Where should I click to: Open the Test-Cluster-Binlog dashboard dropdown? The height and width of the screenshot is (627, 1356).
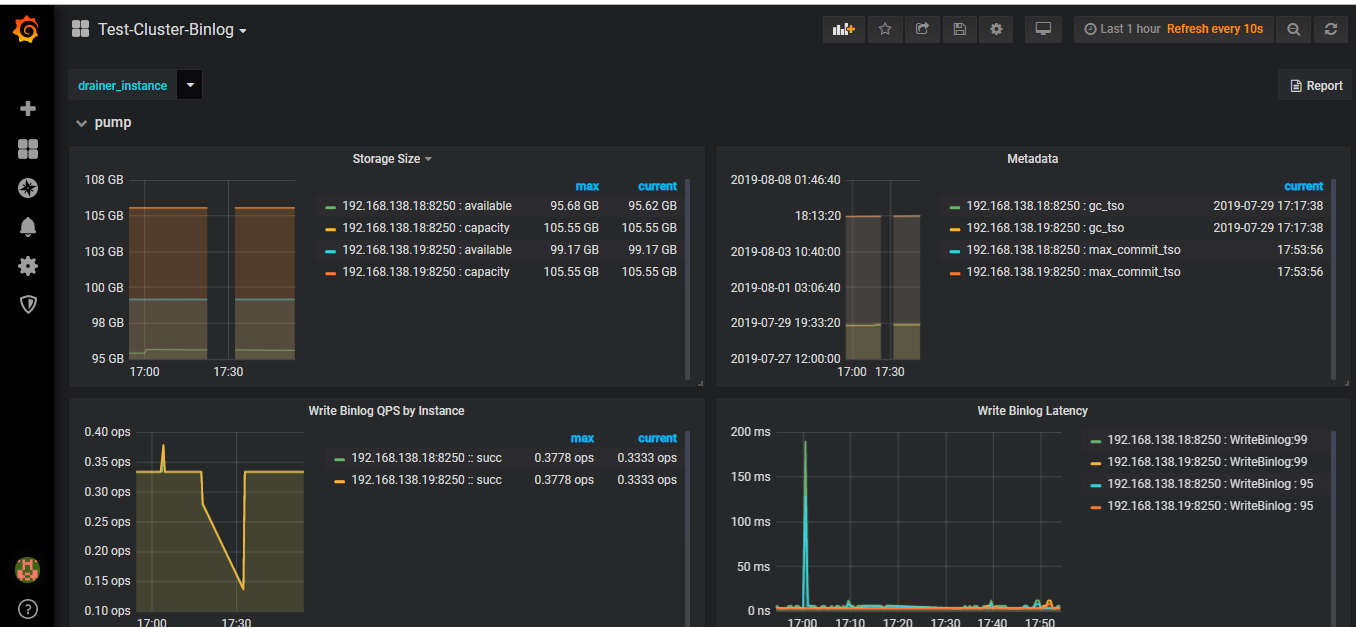(172, 30)
